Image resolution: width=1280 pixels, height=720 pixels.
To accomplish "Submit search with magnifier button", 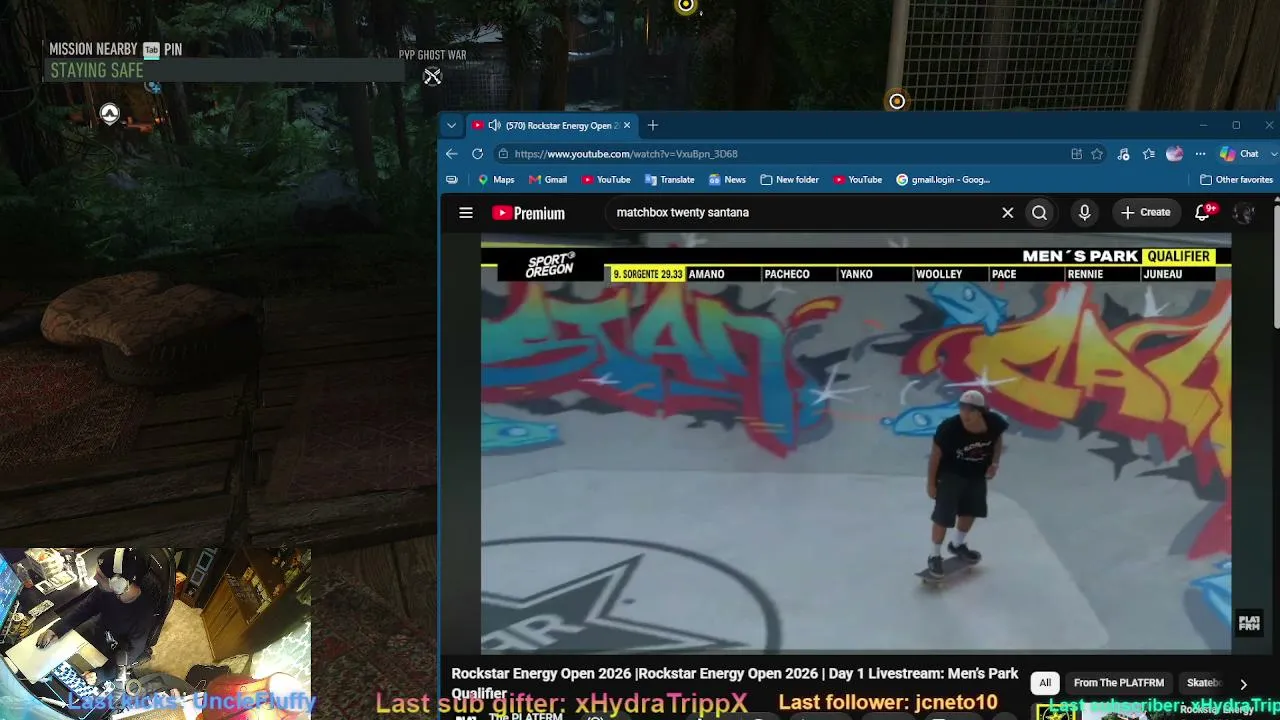I will [1040, 213].
